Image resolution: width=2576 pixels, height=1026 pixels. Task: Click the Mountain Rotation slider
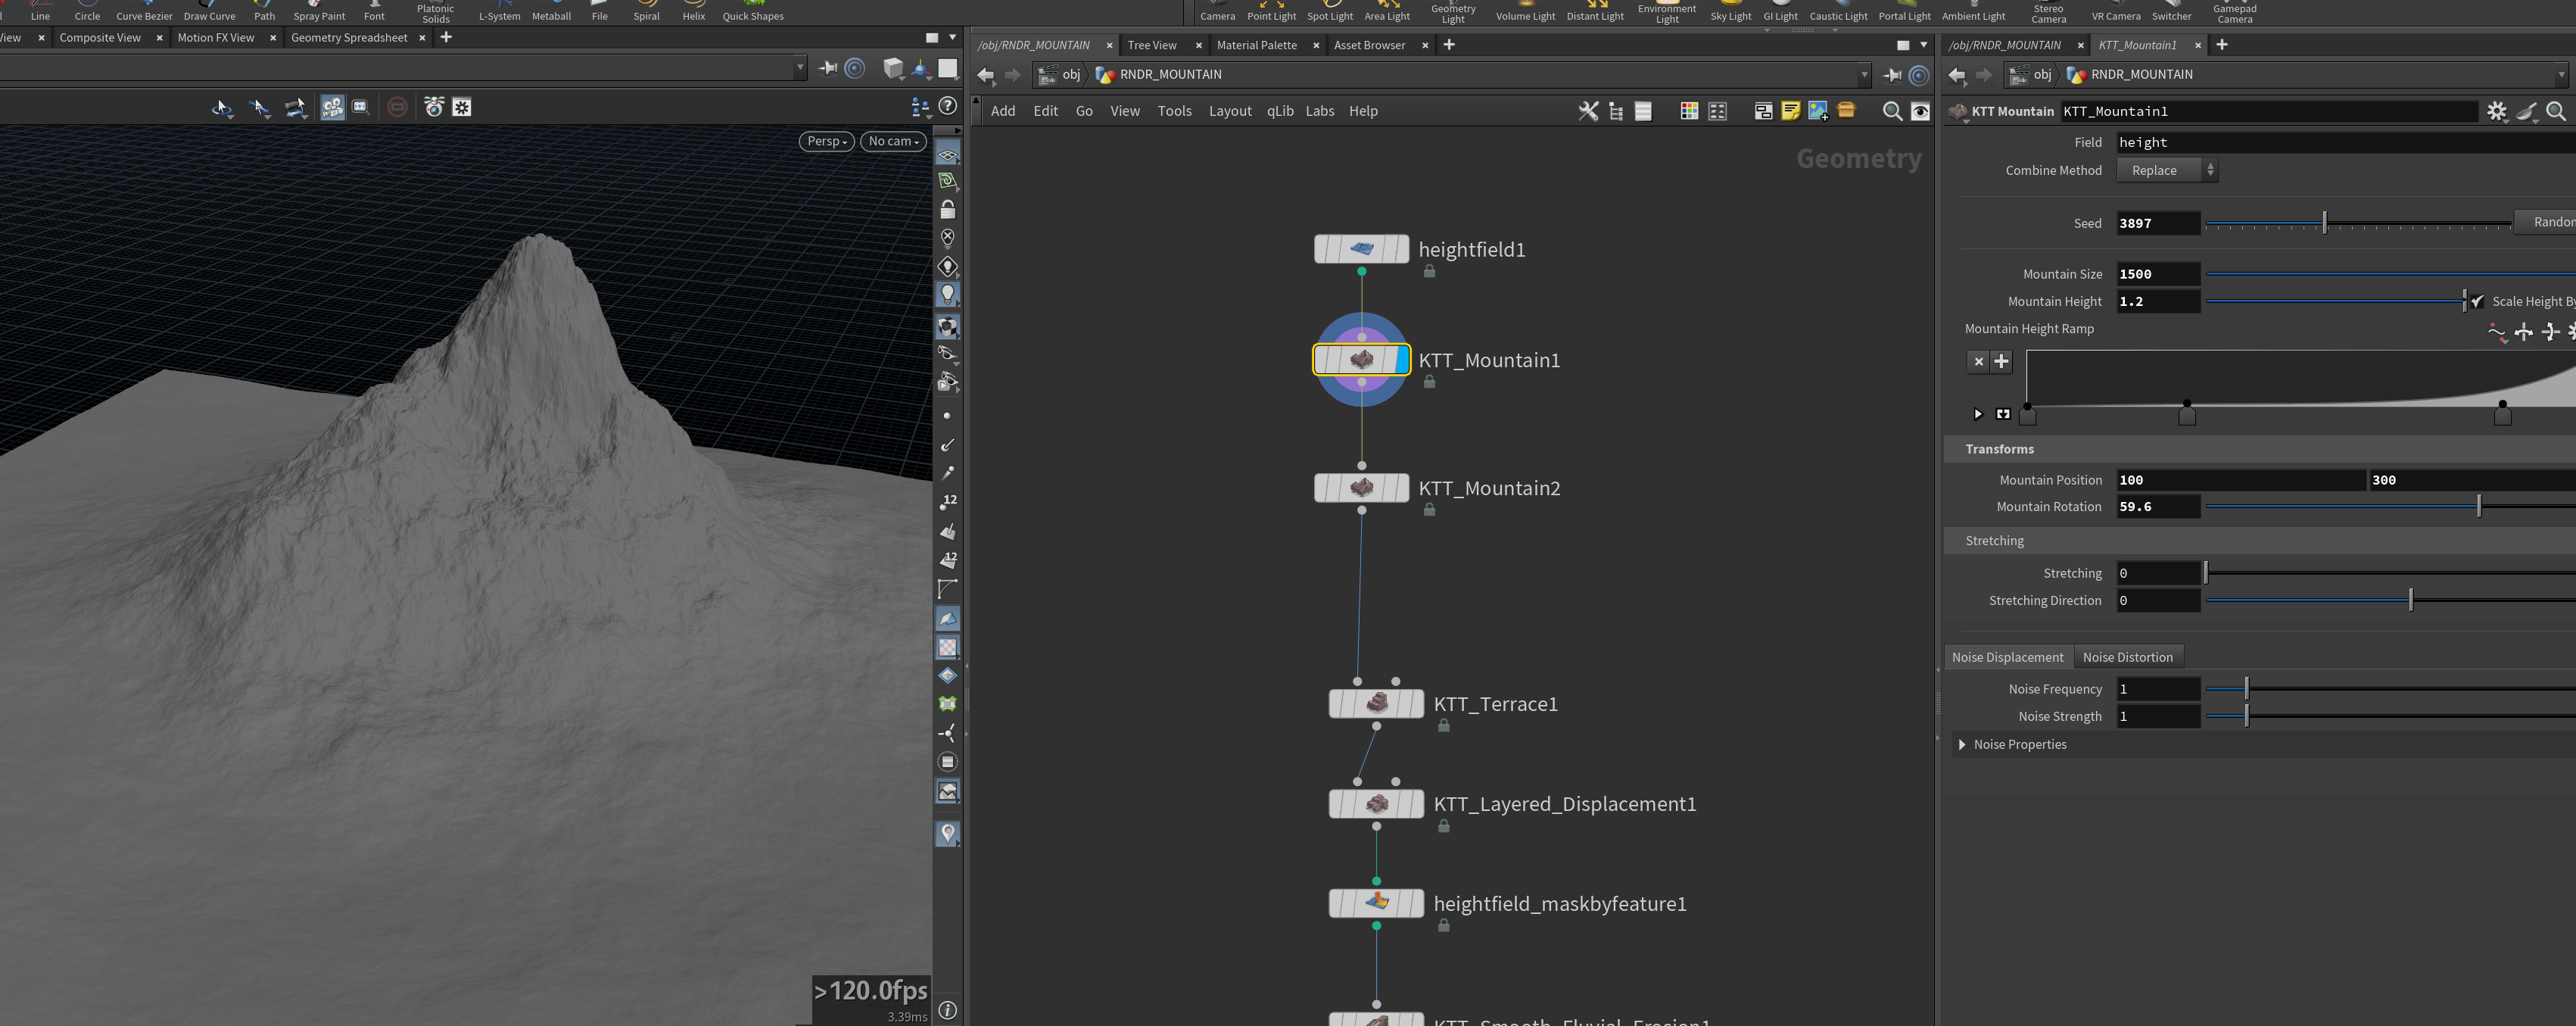tap(2390, 507)
